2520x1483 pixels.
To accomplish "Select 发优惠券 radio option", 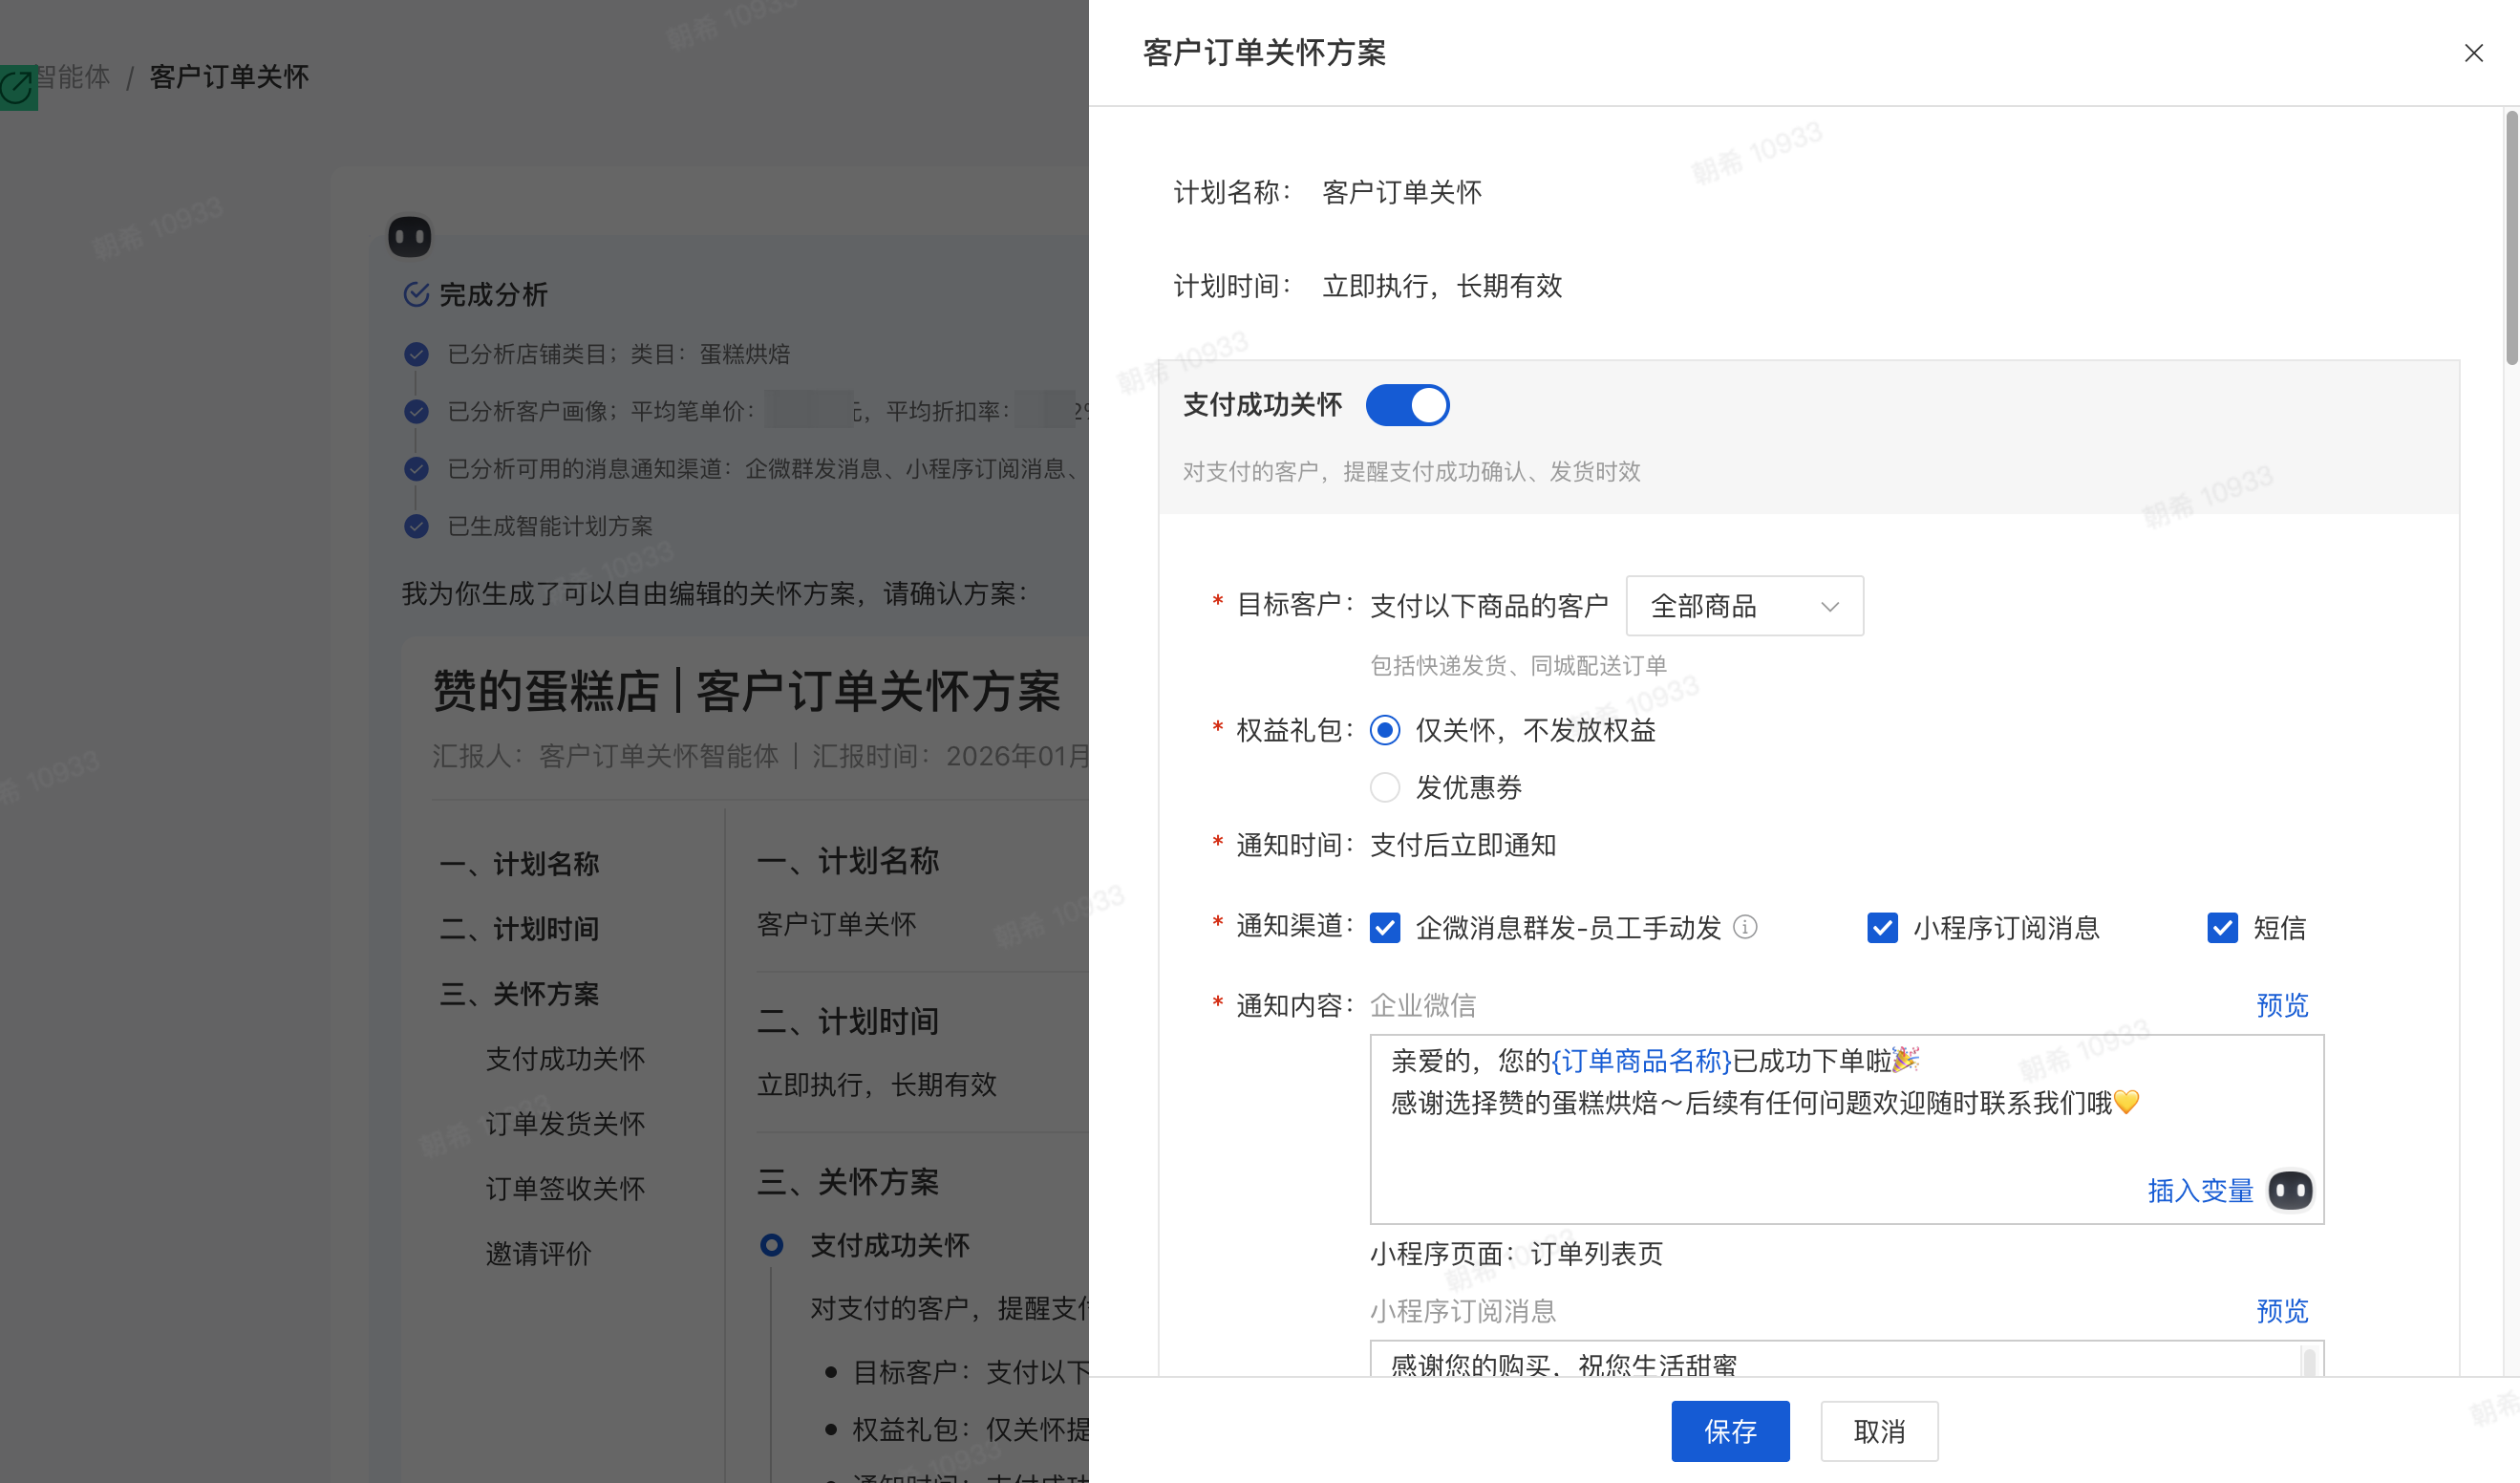I will (x=1385, y=788).
